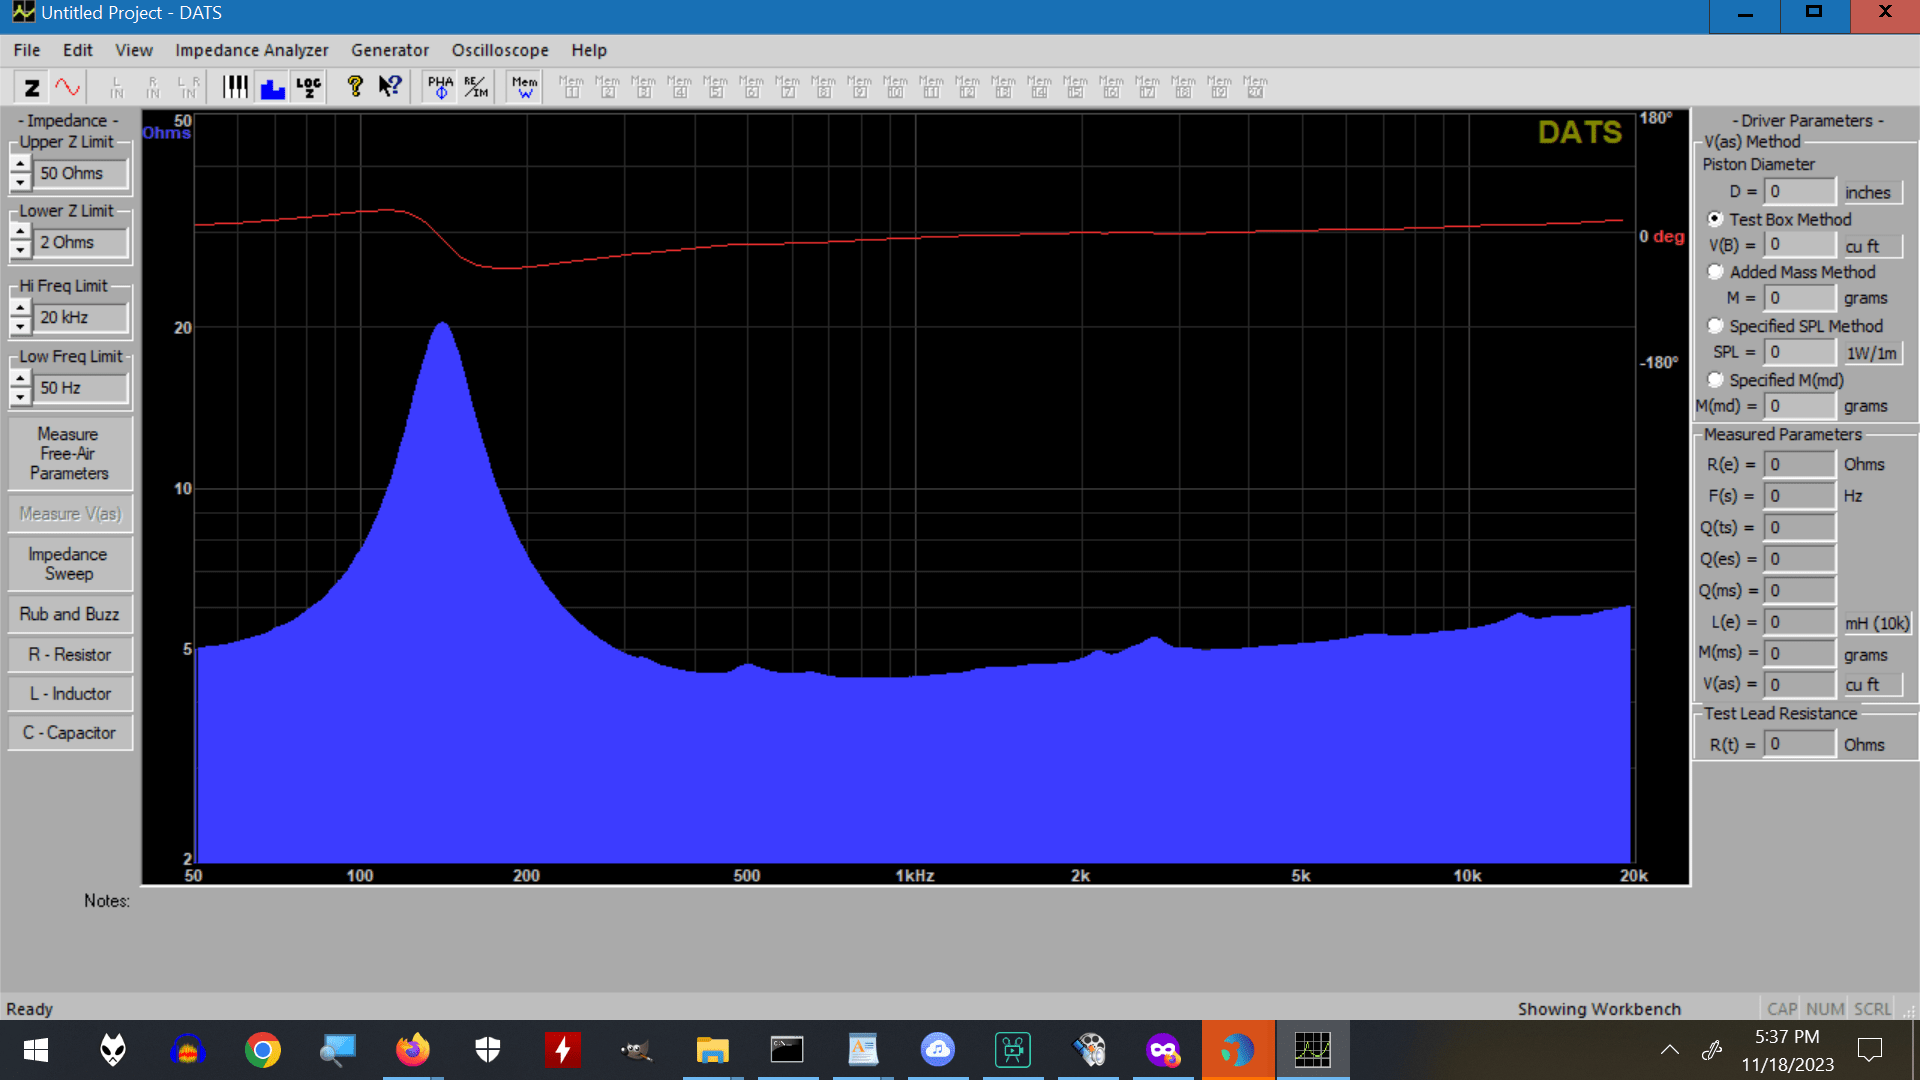Click the added mass M grams field

[x=1799, y=298]
